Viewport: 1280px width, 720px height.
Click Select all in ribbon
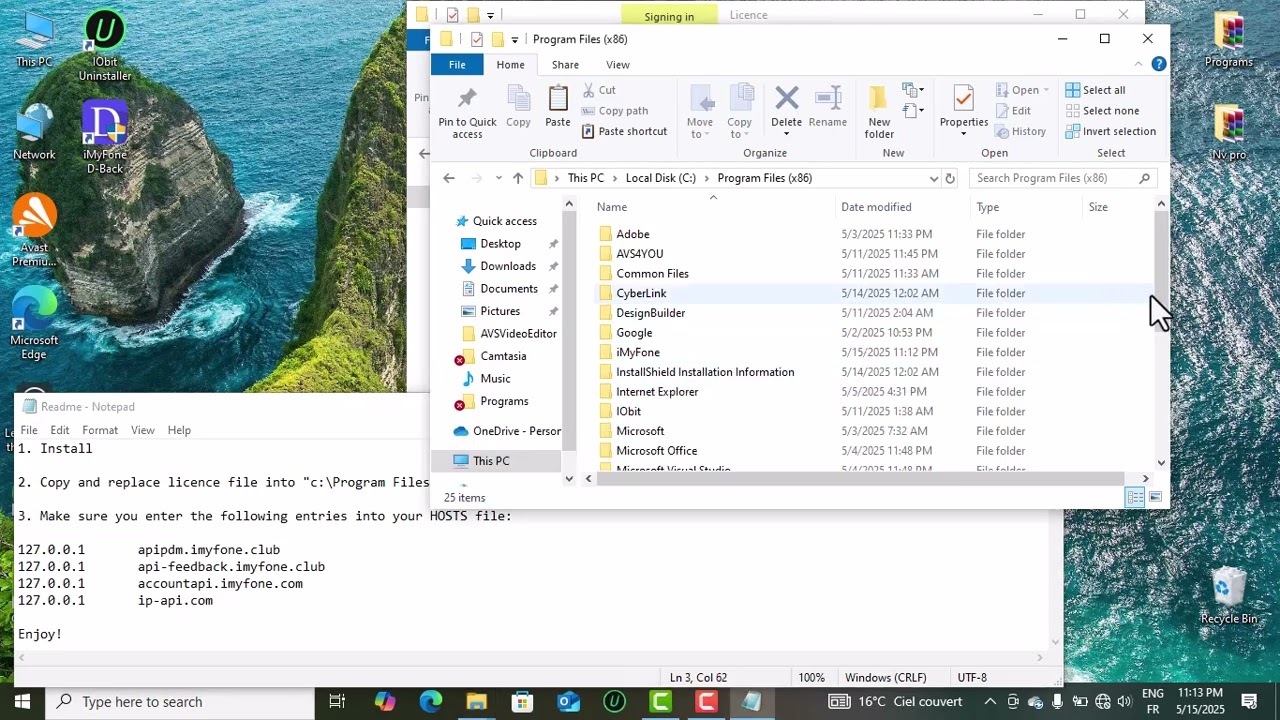(1095, 90)
